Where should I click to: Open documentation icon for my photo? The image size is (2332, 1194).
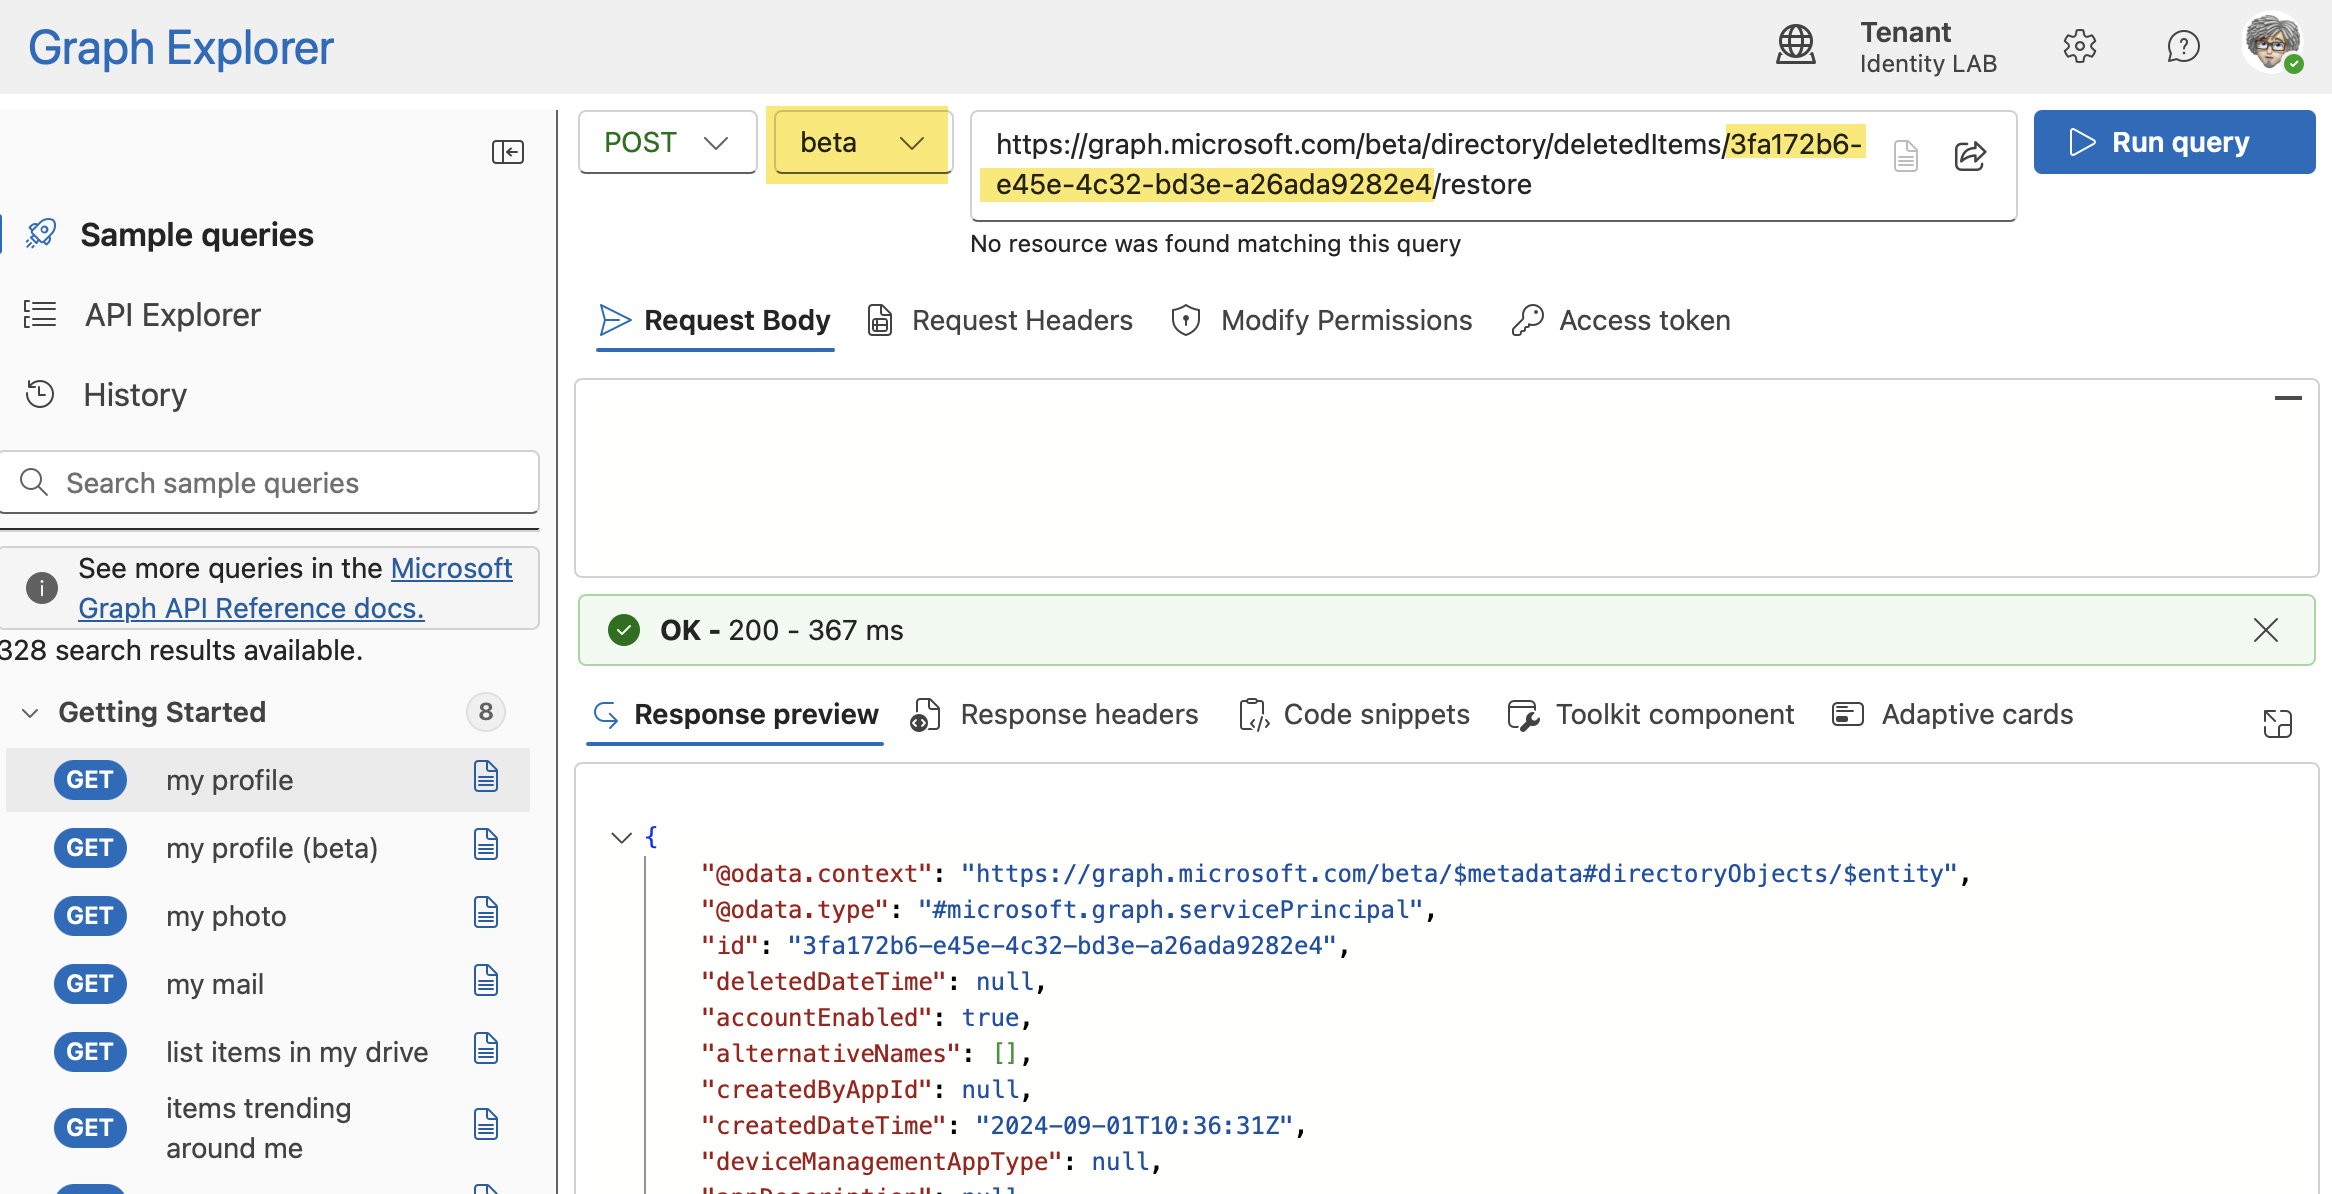tap(486, 913)
